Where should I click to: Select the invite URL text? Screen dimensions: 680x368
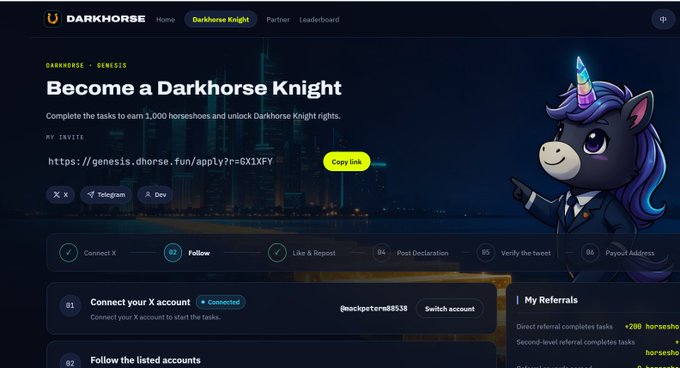click(x=160, y=162)
